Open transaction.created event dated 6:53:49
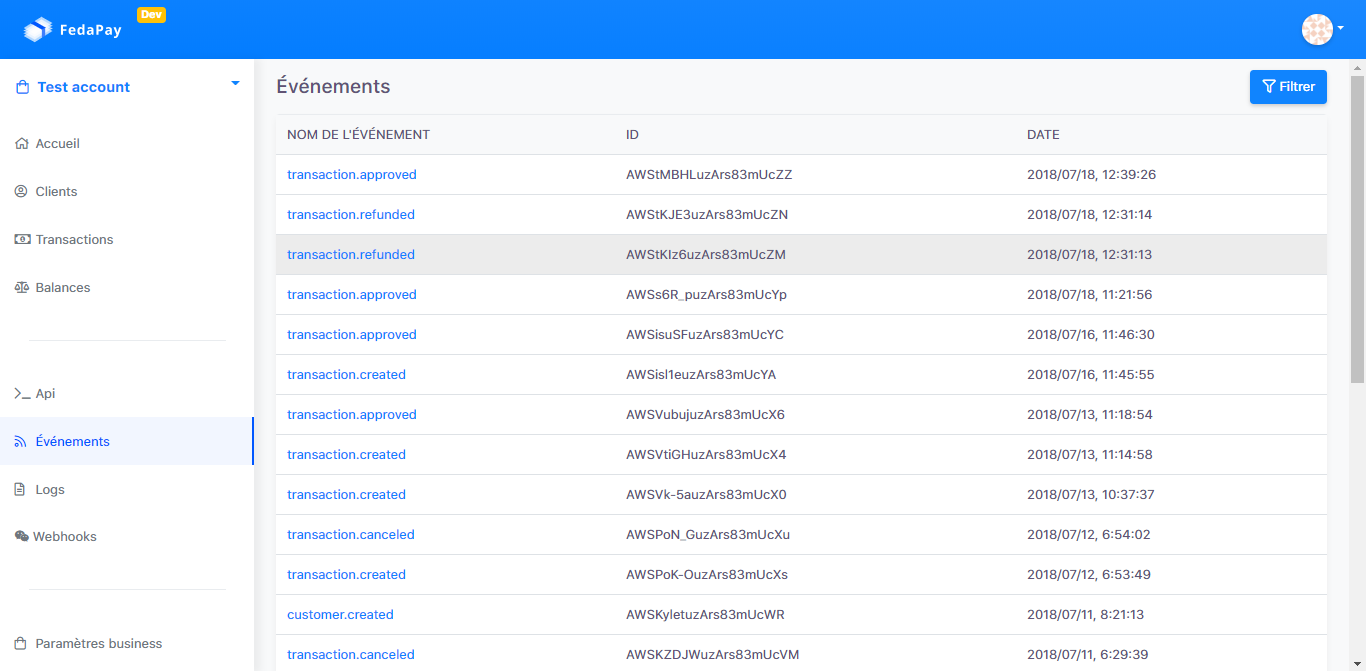This screenshot has height=671, width=1366. point(346,574)
